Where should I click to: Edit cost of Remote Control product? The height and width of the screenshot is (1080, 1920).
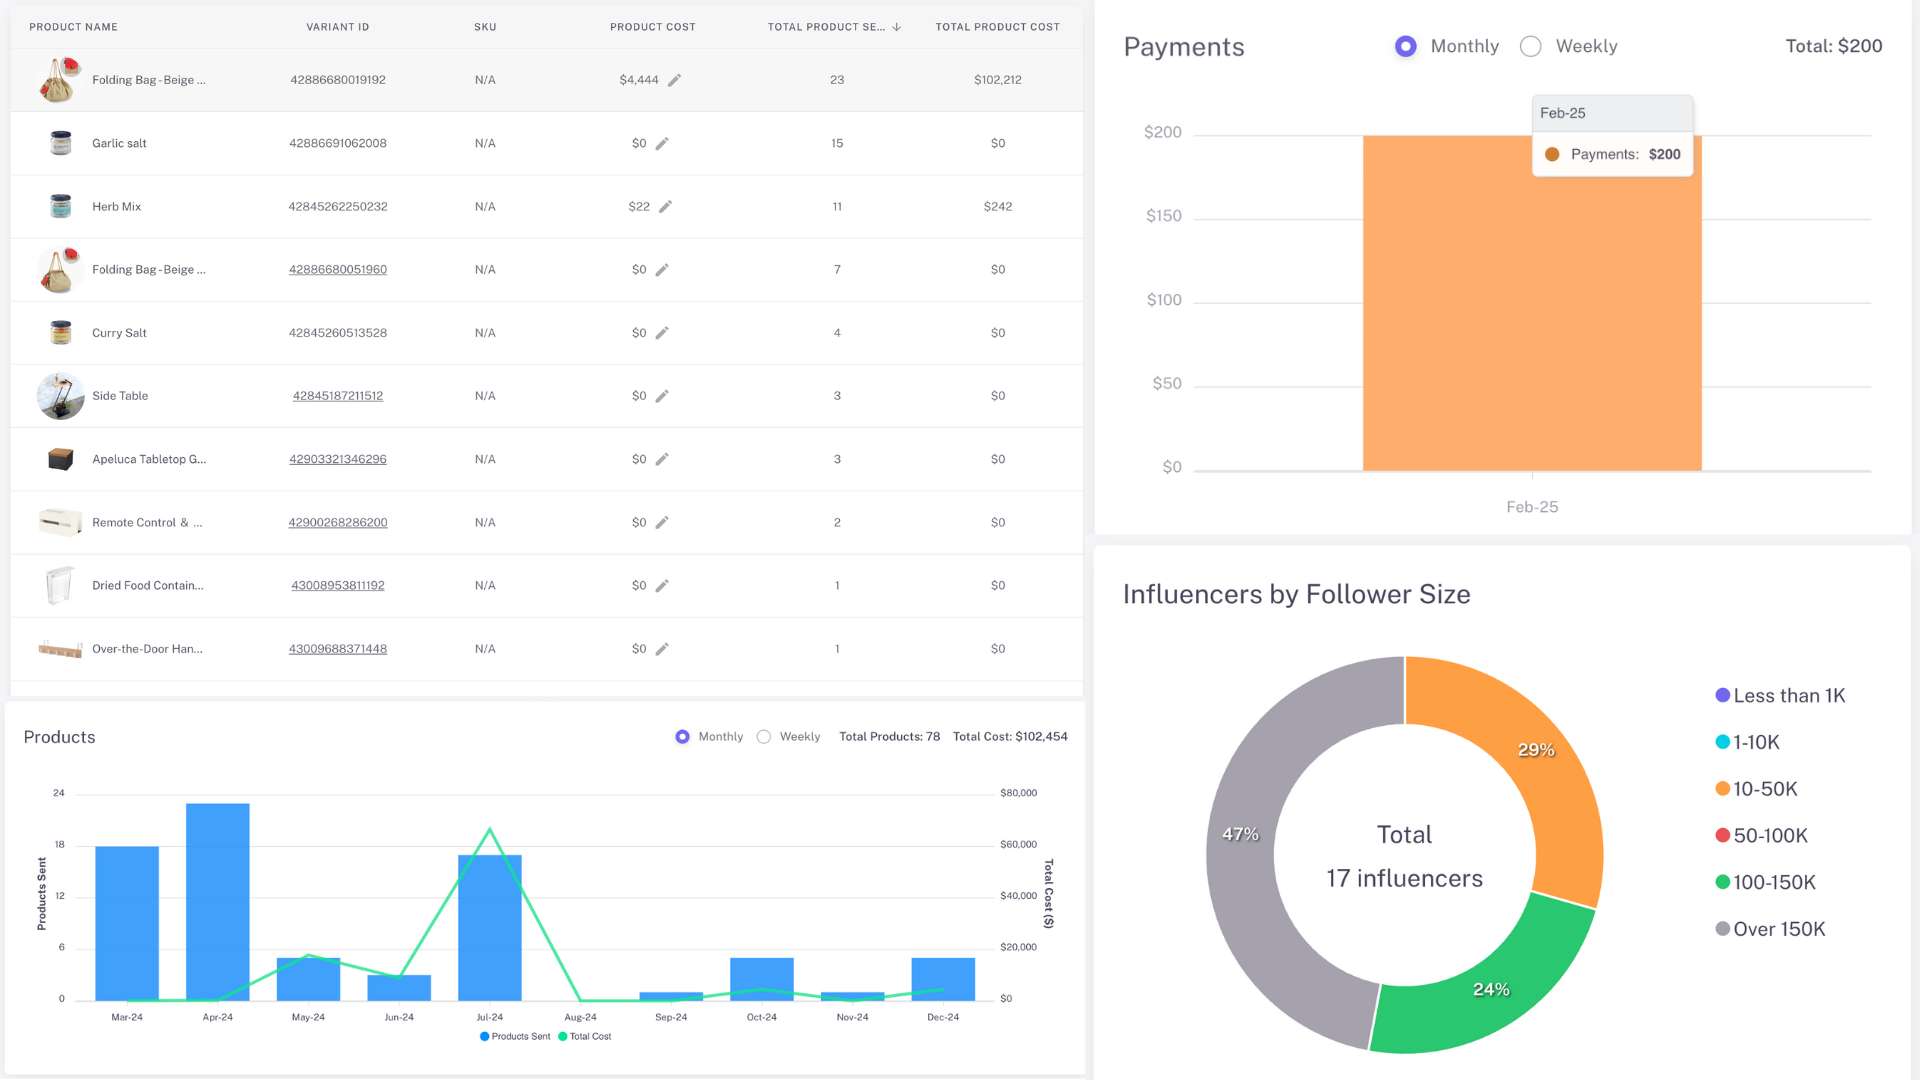(x=662, y=523)
